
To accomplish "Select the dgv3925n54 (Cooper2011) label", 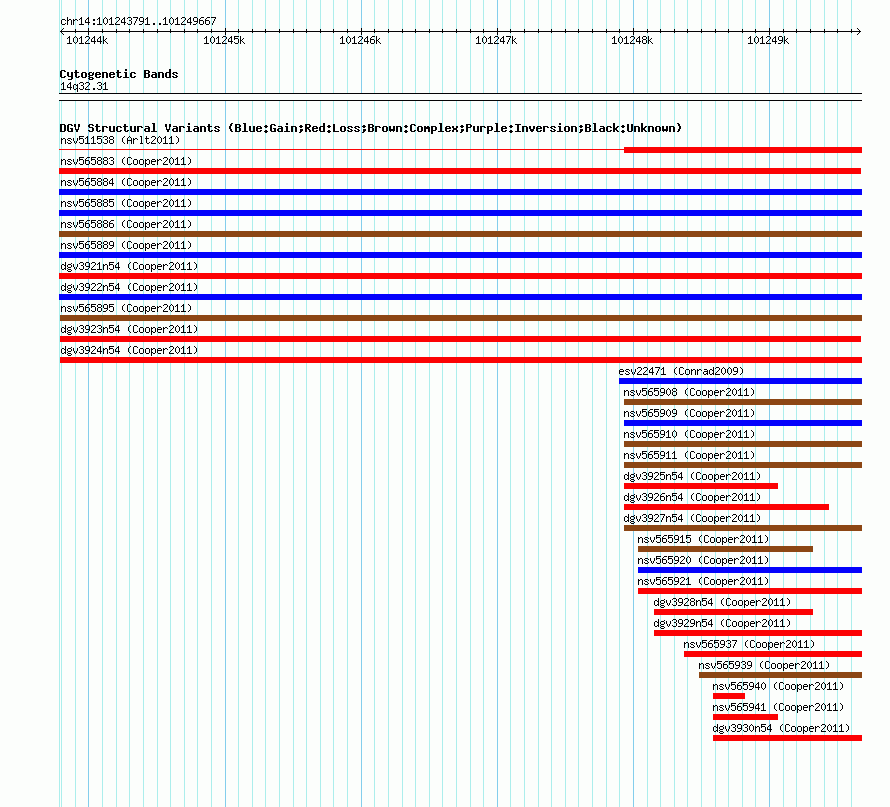I will click(x=692, y=476).
